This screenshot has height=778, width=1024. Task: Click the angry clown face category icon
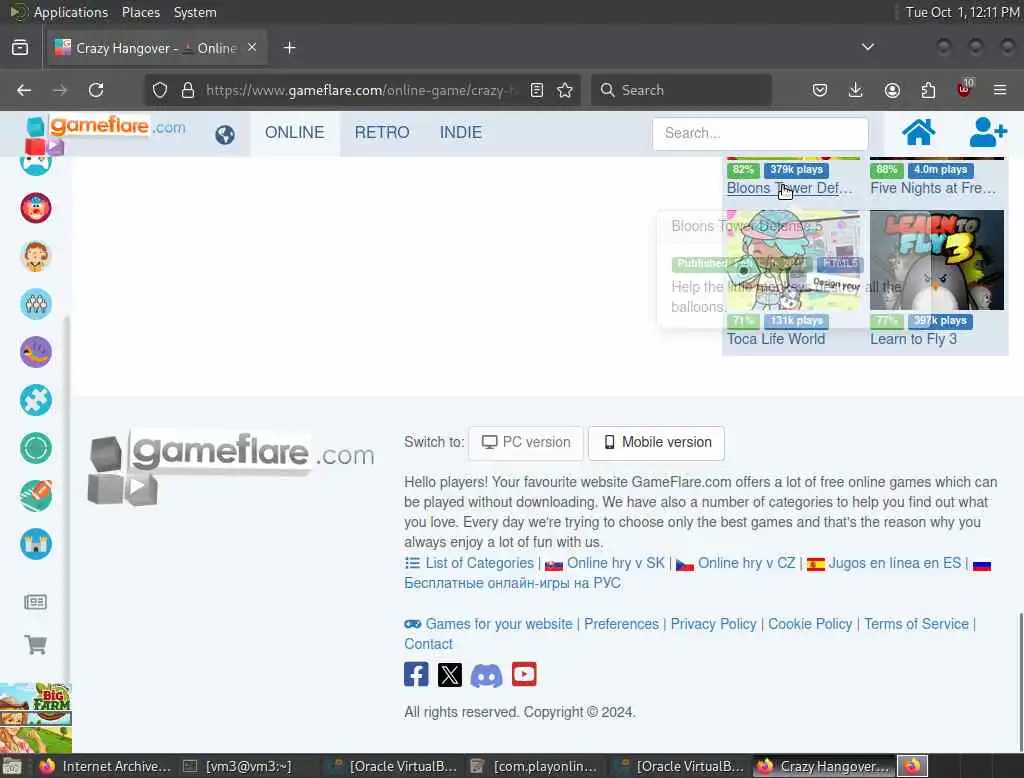pyautogui.click(x=36, y=208)
